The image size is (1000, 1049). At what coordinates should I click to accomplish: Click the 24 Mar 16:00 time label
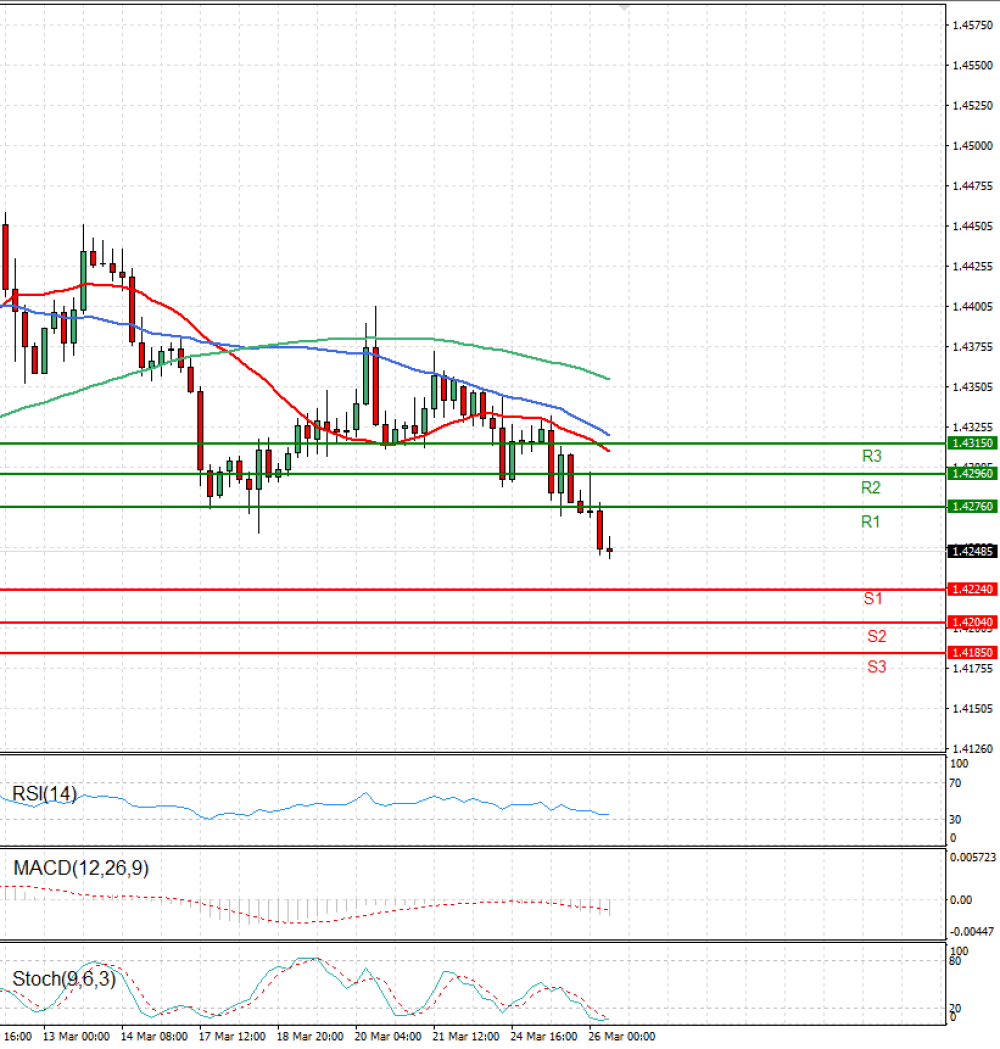tap(544, 1036)
